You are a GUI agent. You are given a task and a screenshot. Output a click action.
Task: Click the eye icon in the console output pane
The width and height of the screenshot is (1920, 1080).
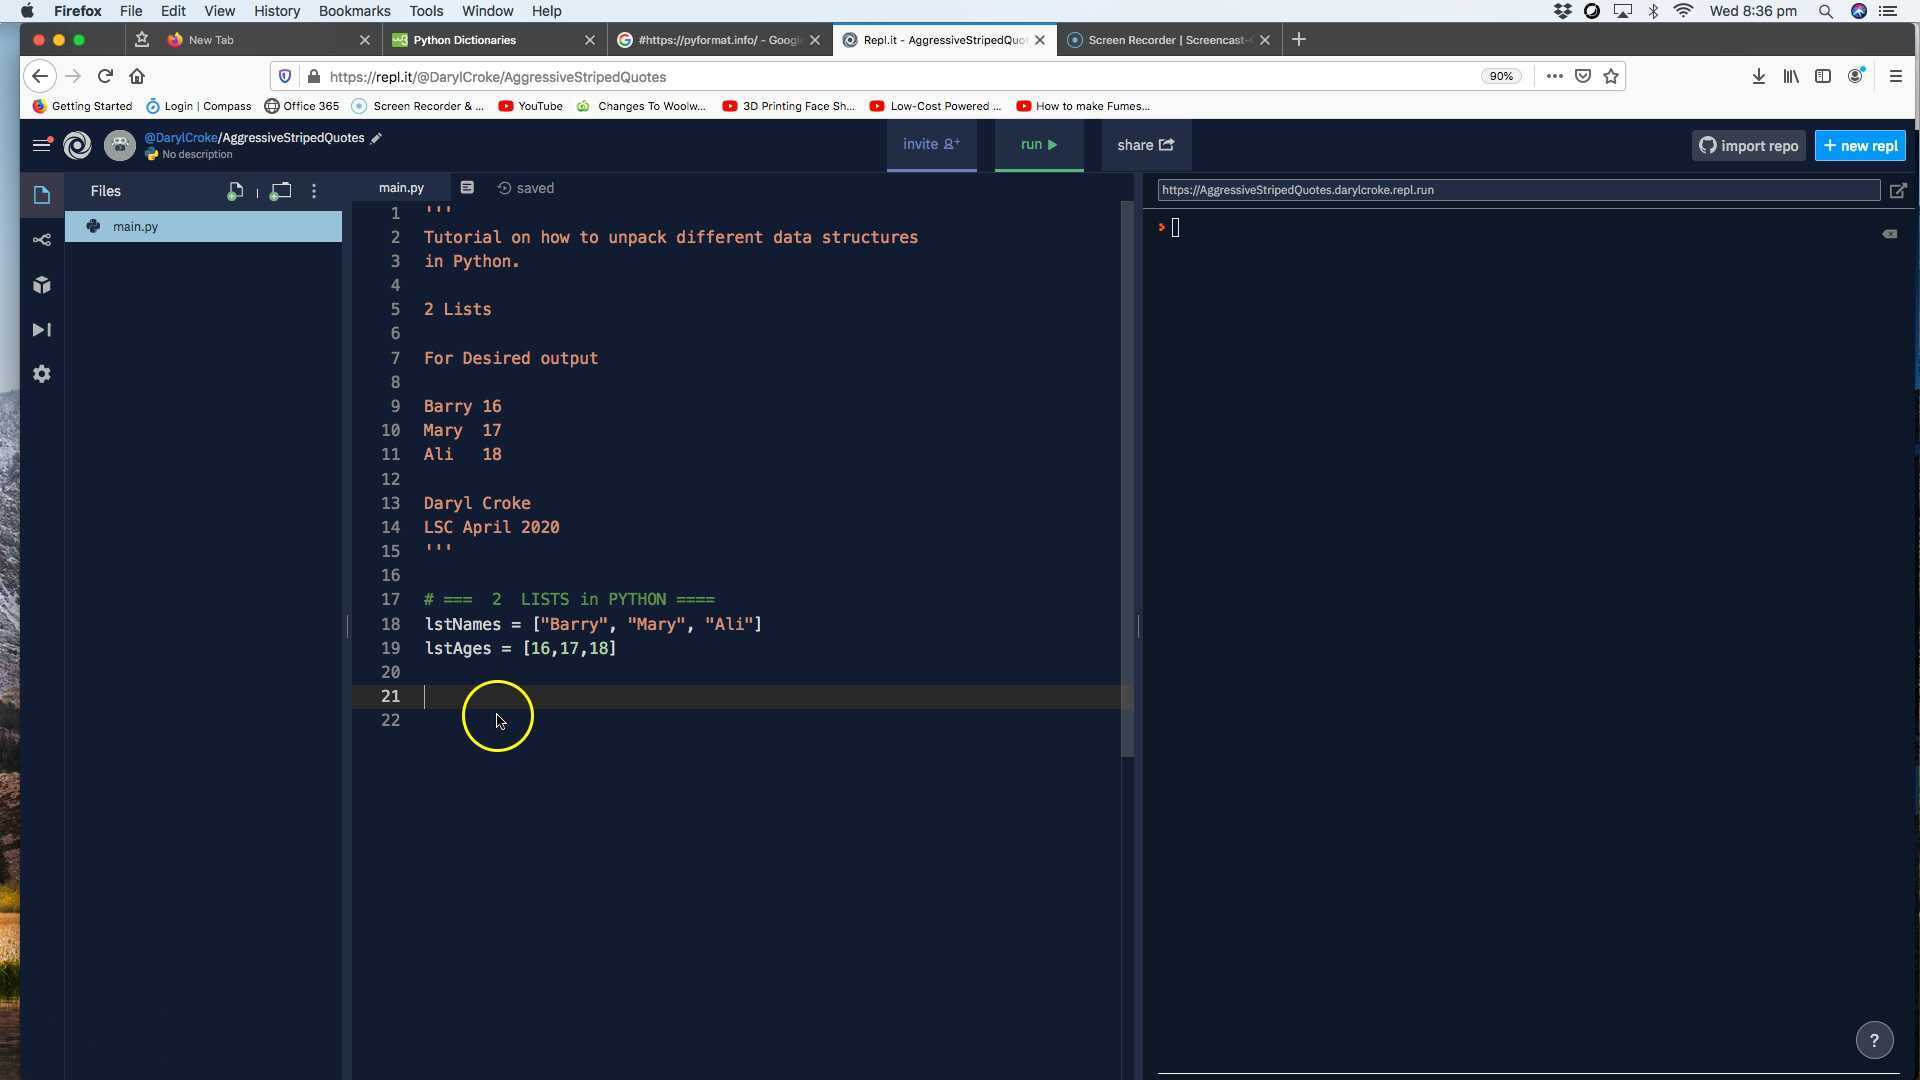click(x=1890, y=234)
